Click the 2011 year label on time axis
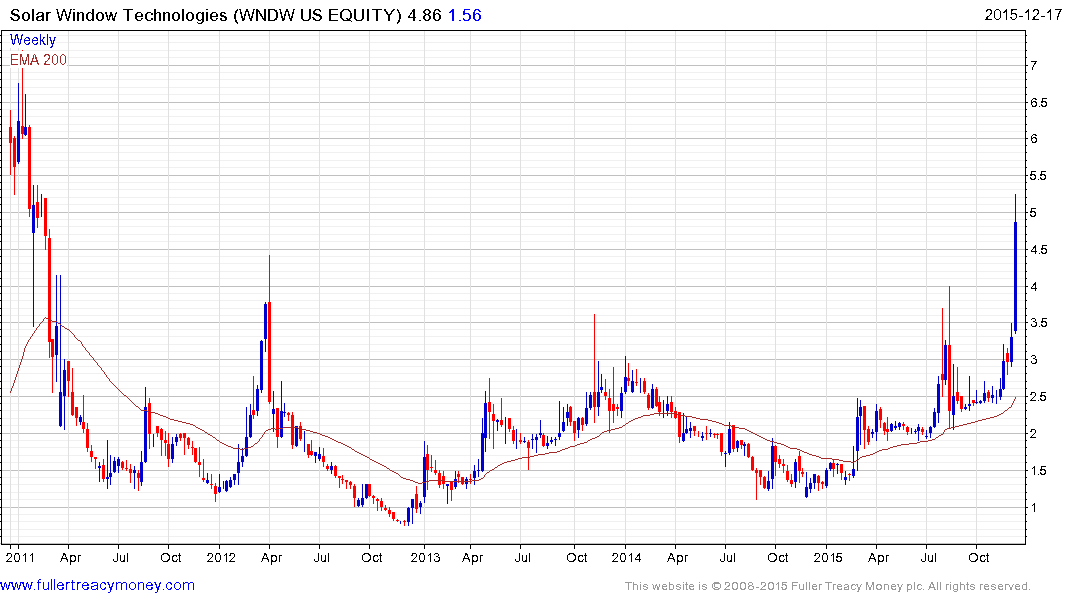The height and width of the screenshot is (600, 1075). 20,557
